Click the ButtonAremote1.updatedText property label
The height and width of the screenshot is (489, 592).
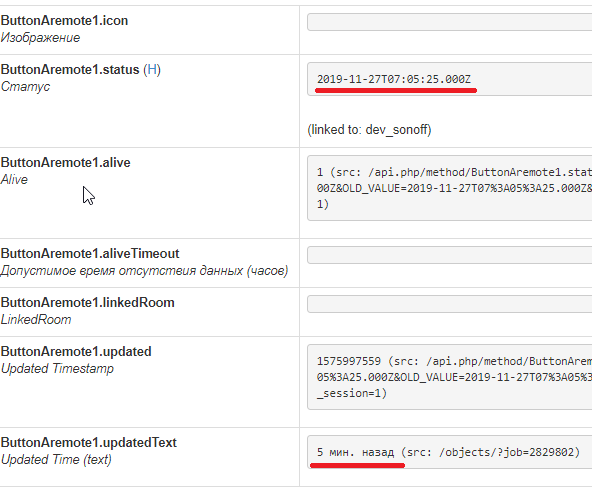pos(89,443)
